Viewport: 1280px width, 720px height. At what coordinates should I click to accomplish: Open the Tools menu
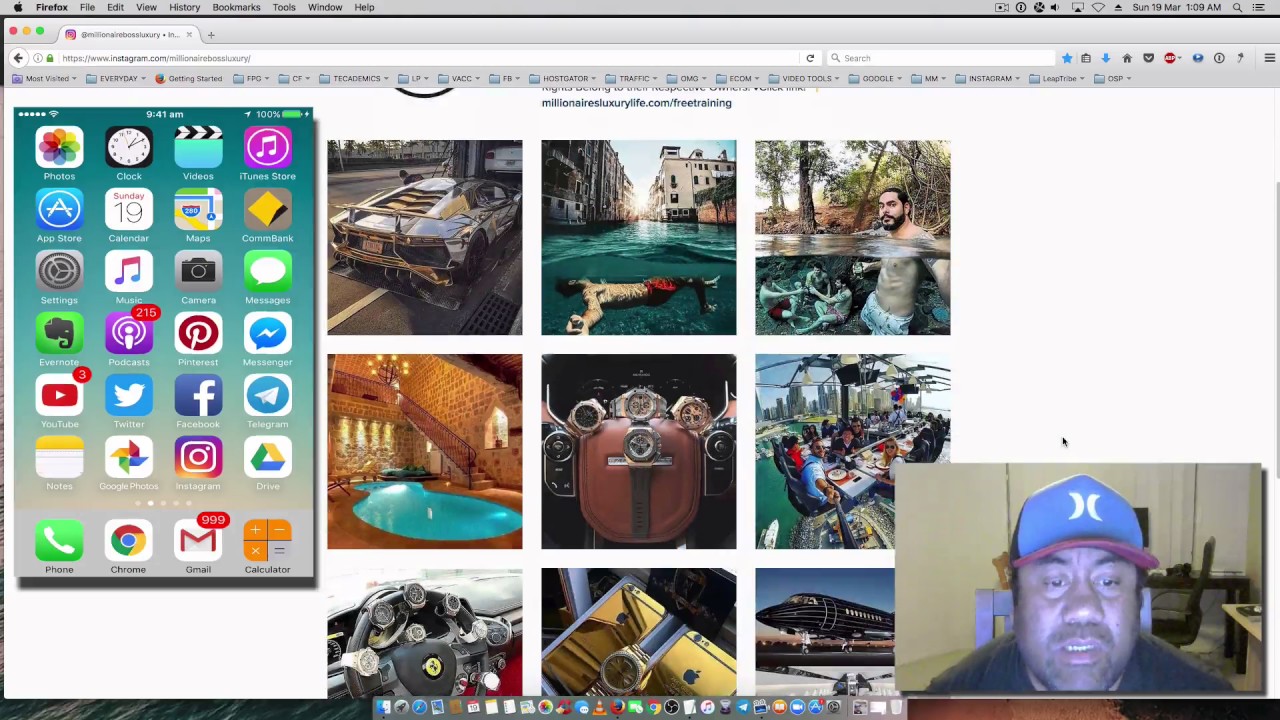coord(284,7)
